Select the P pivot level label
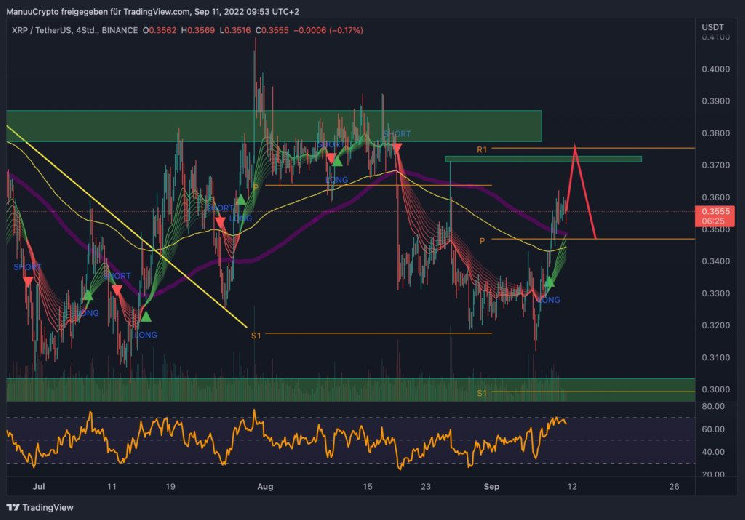Image resolution: width=745 pixels, height=520 pixels. click(483, 241)
